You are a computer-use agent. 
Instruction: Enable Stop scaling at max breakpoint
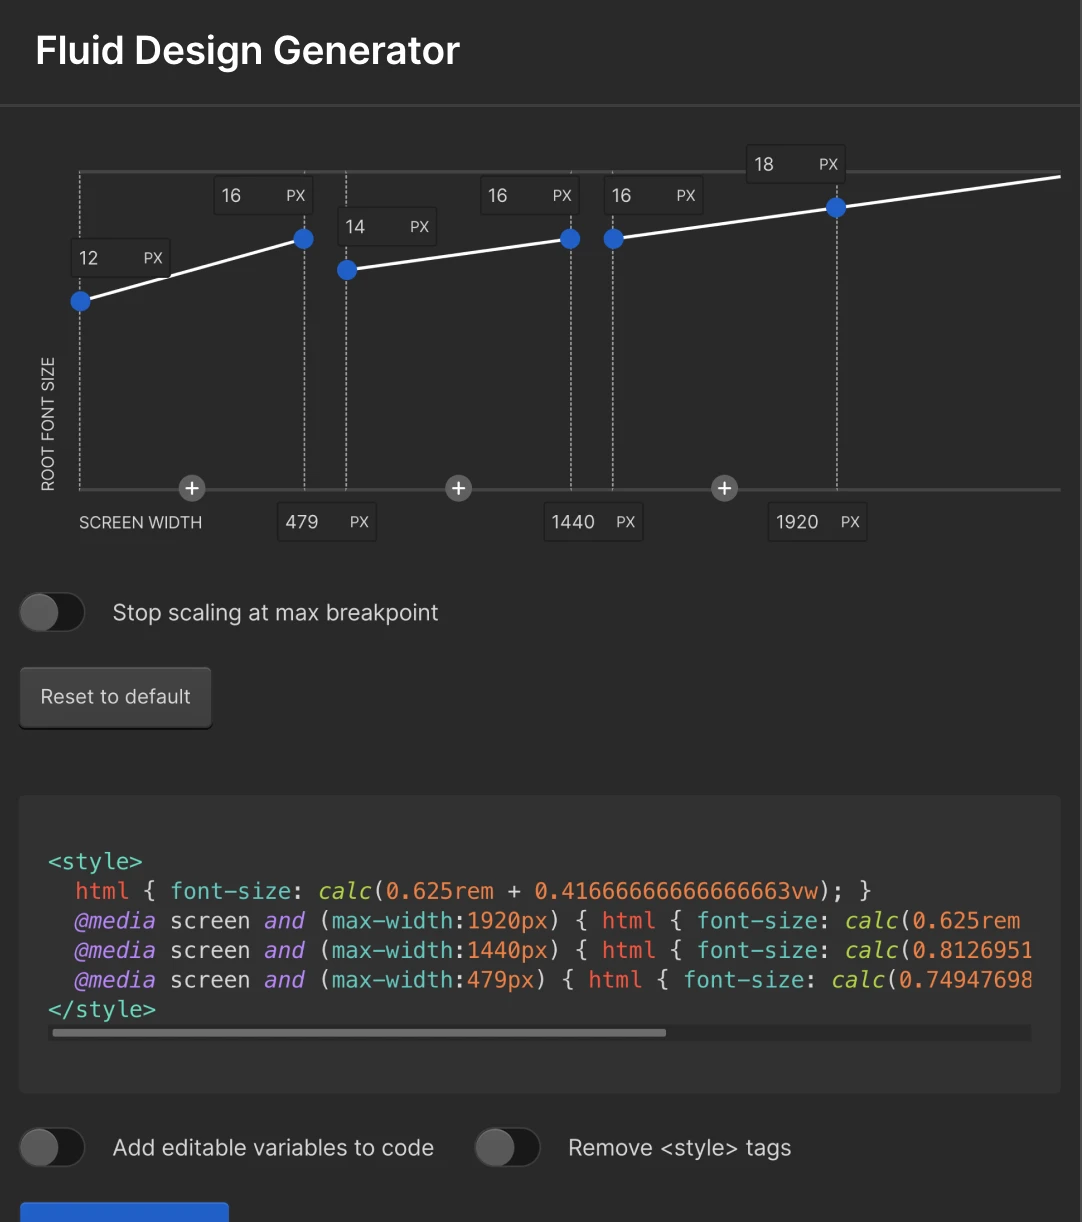click(52, 612)
